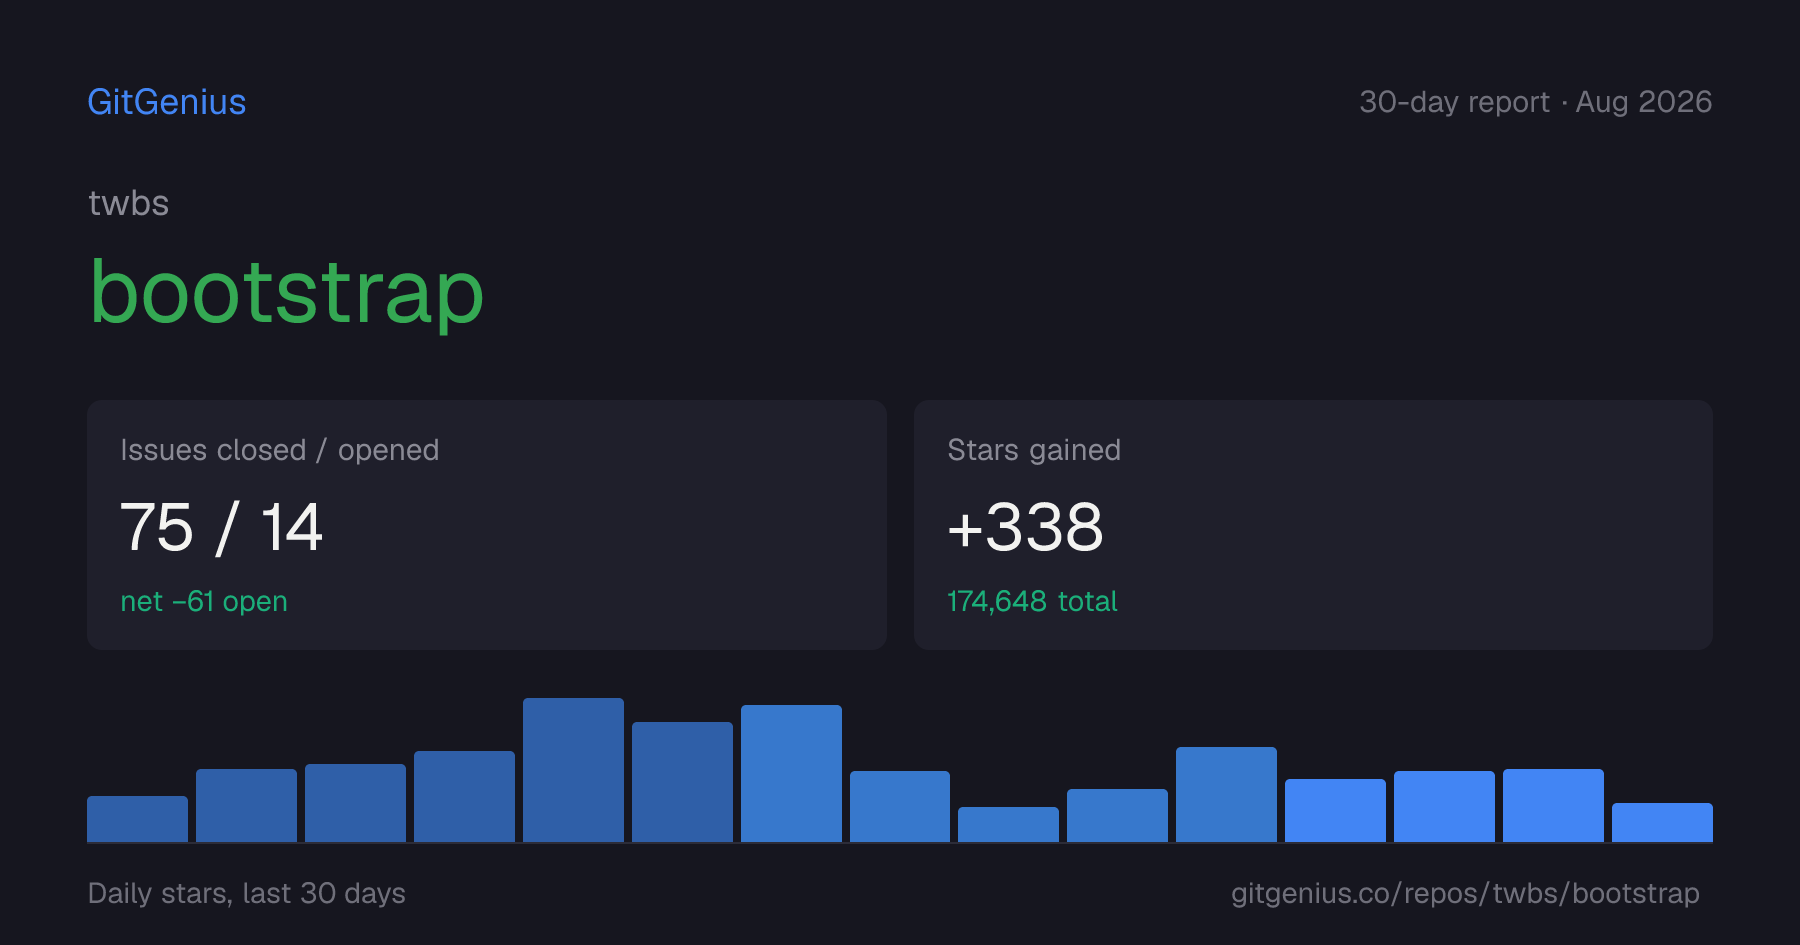The width and height of the screenshot is (1800, 945).
Task: Click the "Daily stars, last 30 days" caption
Action: click(247, 893)
